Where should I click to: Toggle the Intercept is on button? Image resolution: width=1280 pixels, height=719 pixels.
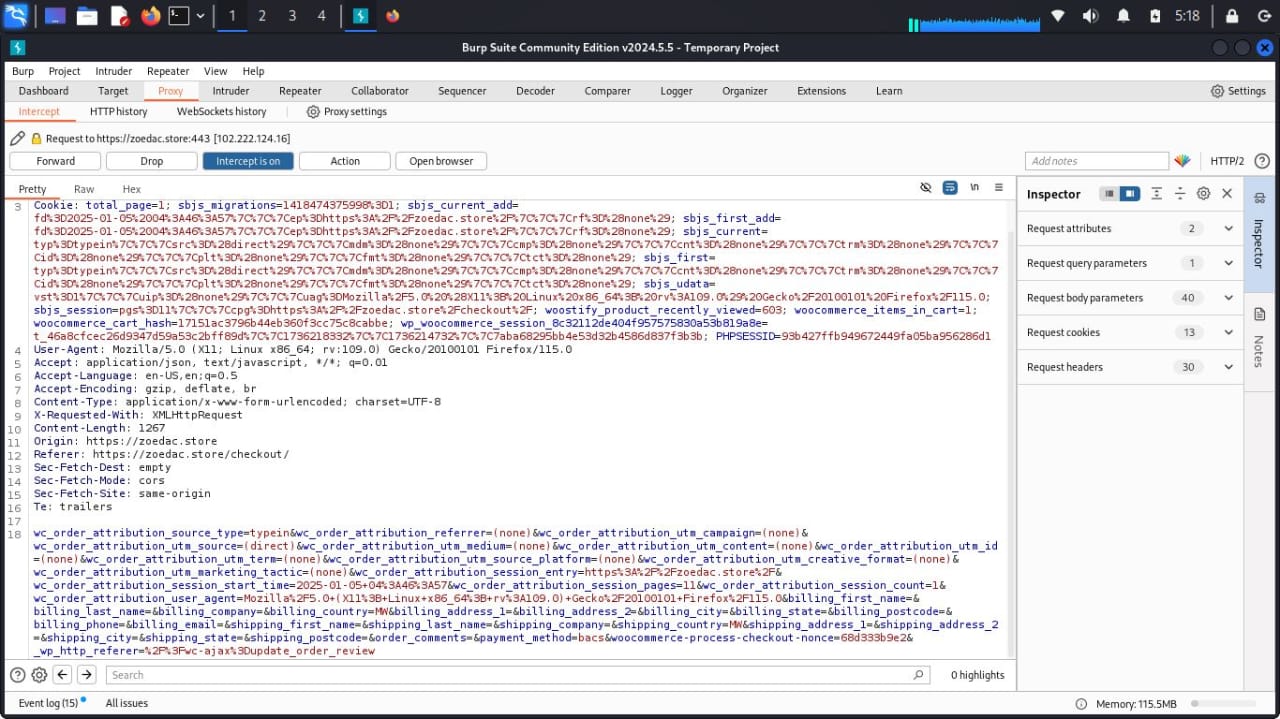pyautogui.click(x=248, y=161)
